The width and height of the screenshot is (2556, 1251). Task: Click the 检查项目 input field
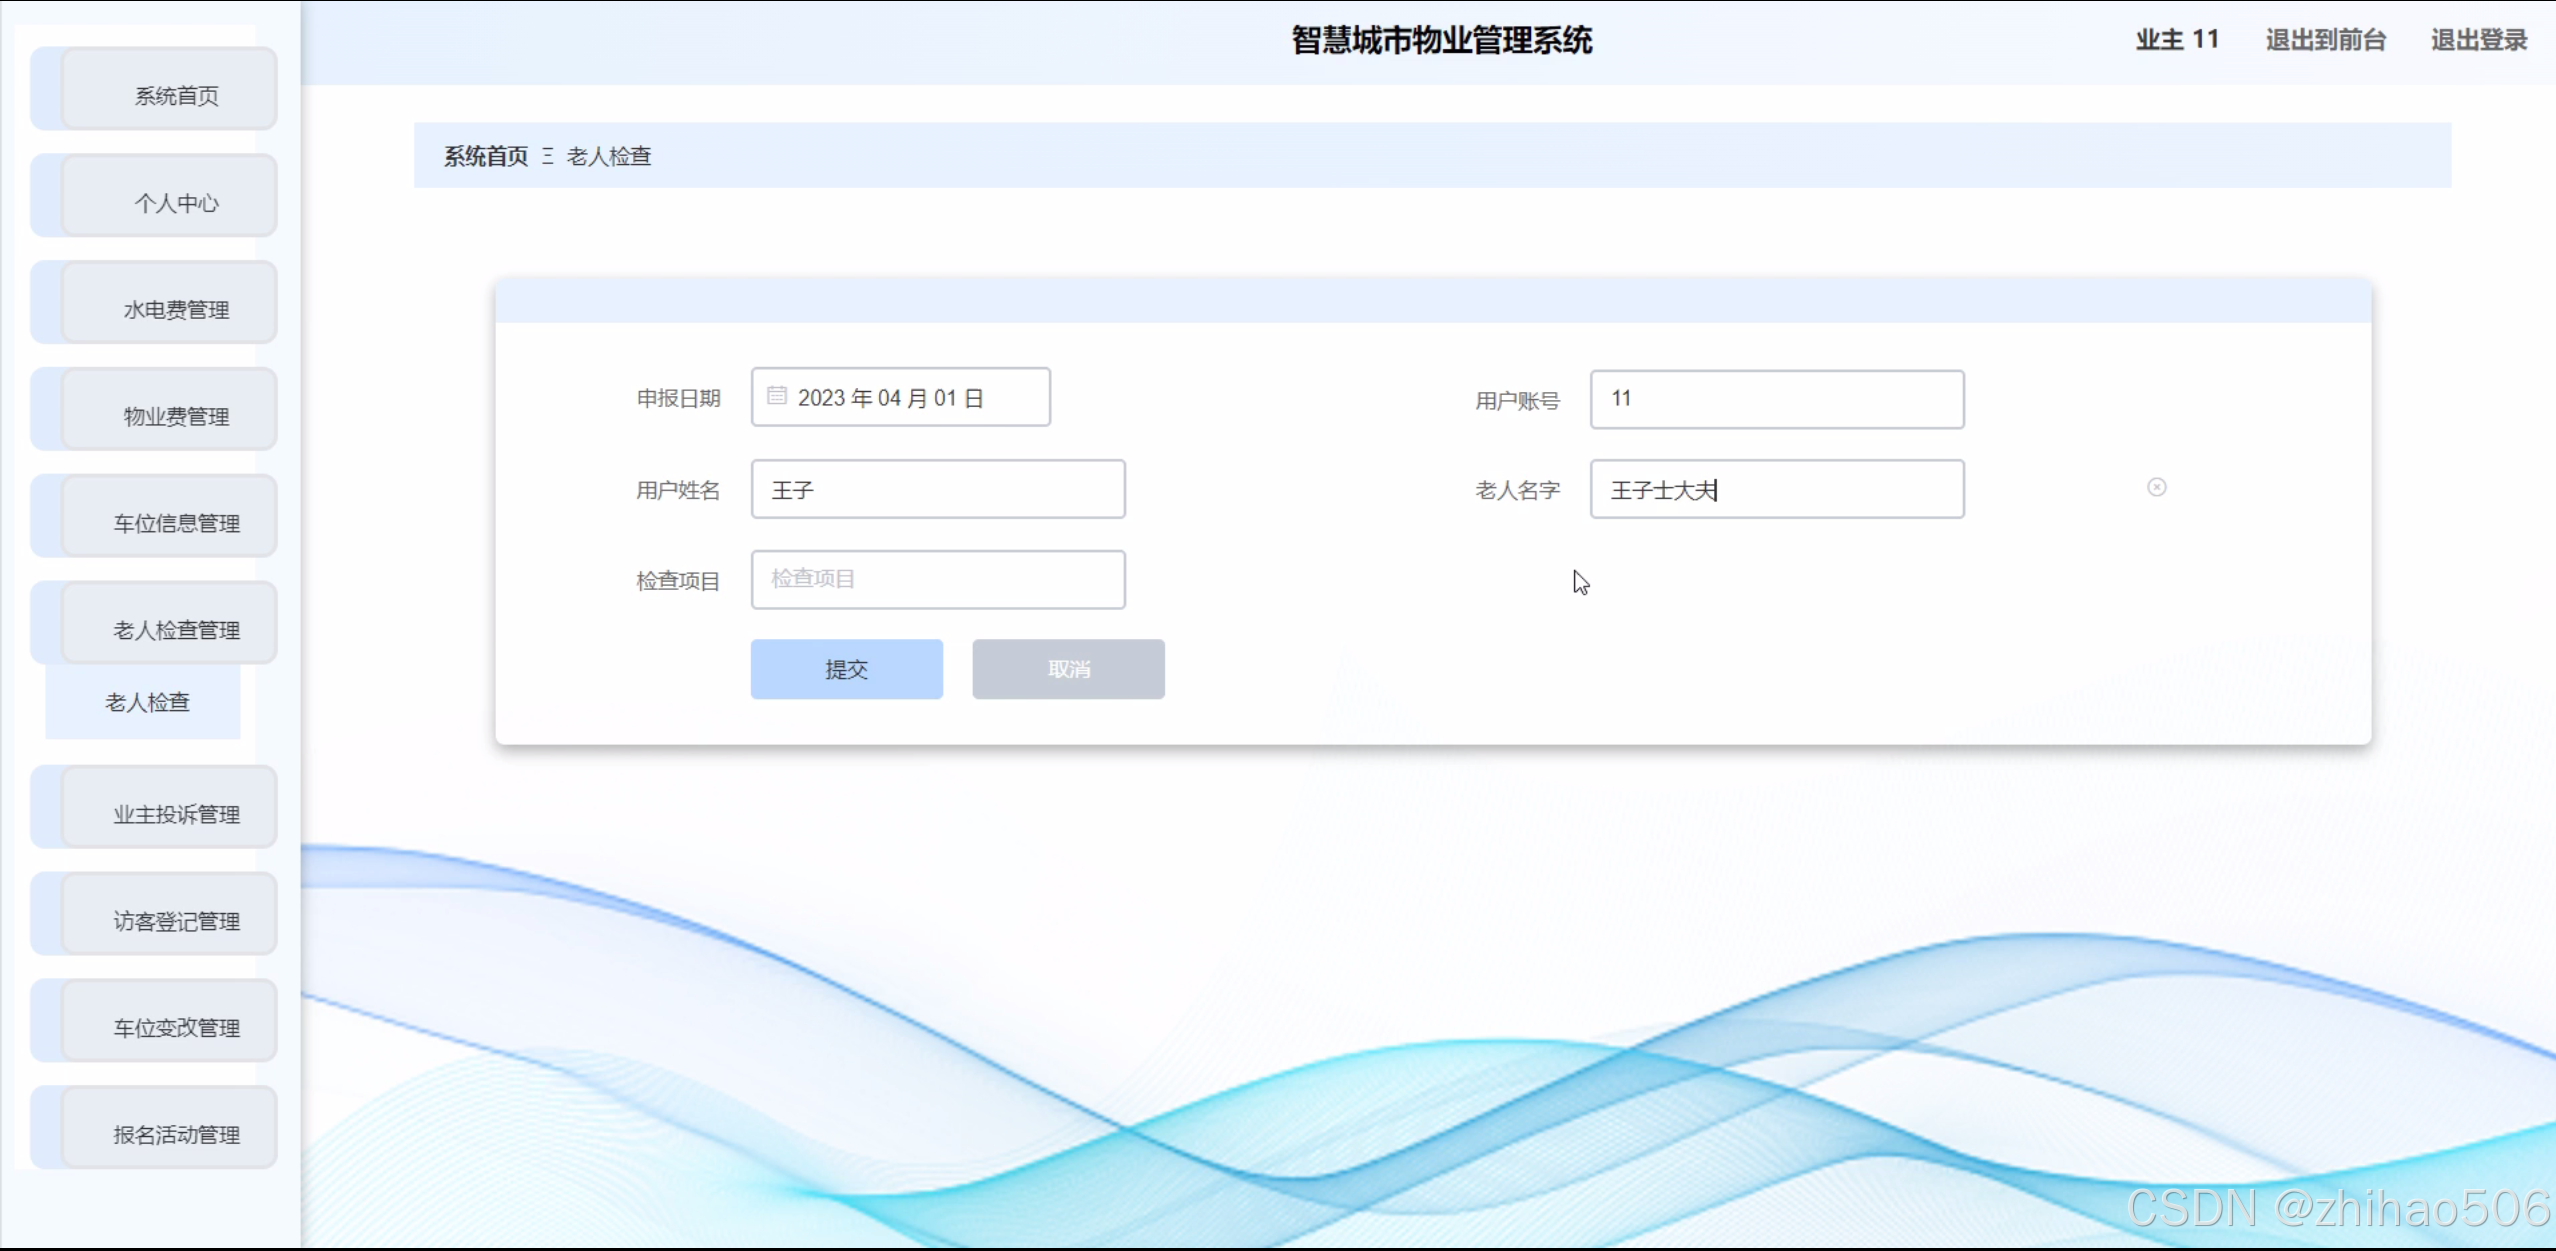[937, 579]
